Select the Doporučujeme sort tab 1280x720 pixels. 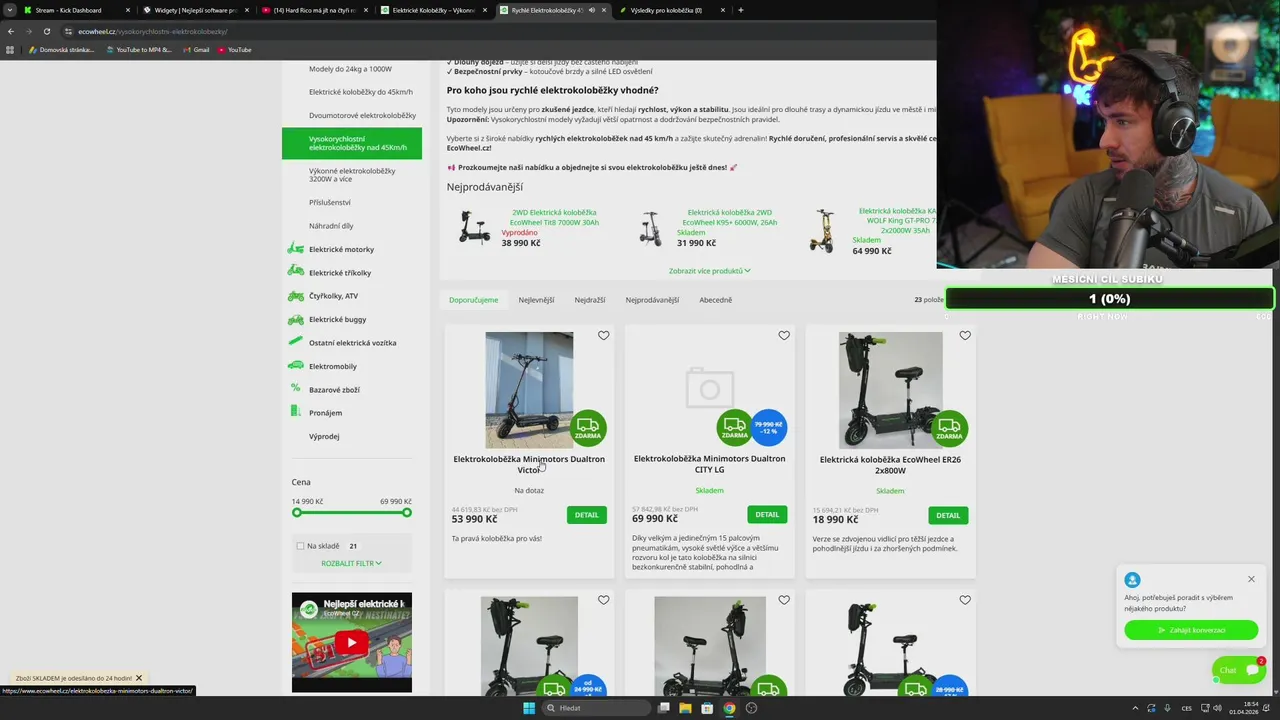click(x=473, y=300)
